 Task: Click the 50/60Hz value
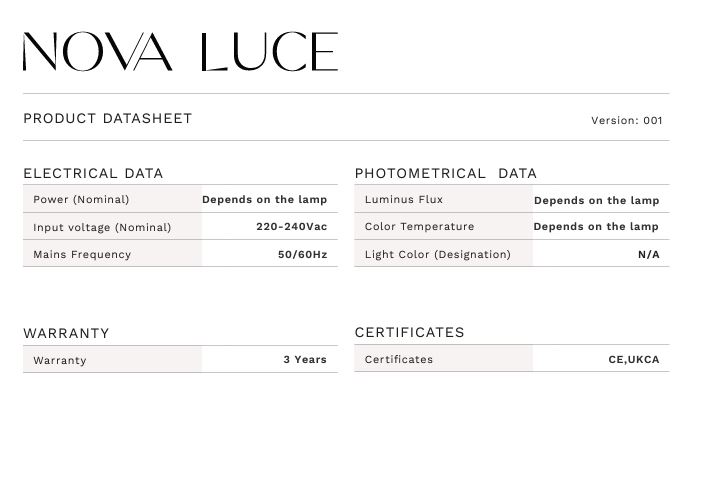pos(303,254)
